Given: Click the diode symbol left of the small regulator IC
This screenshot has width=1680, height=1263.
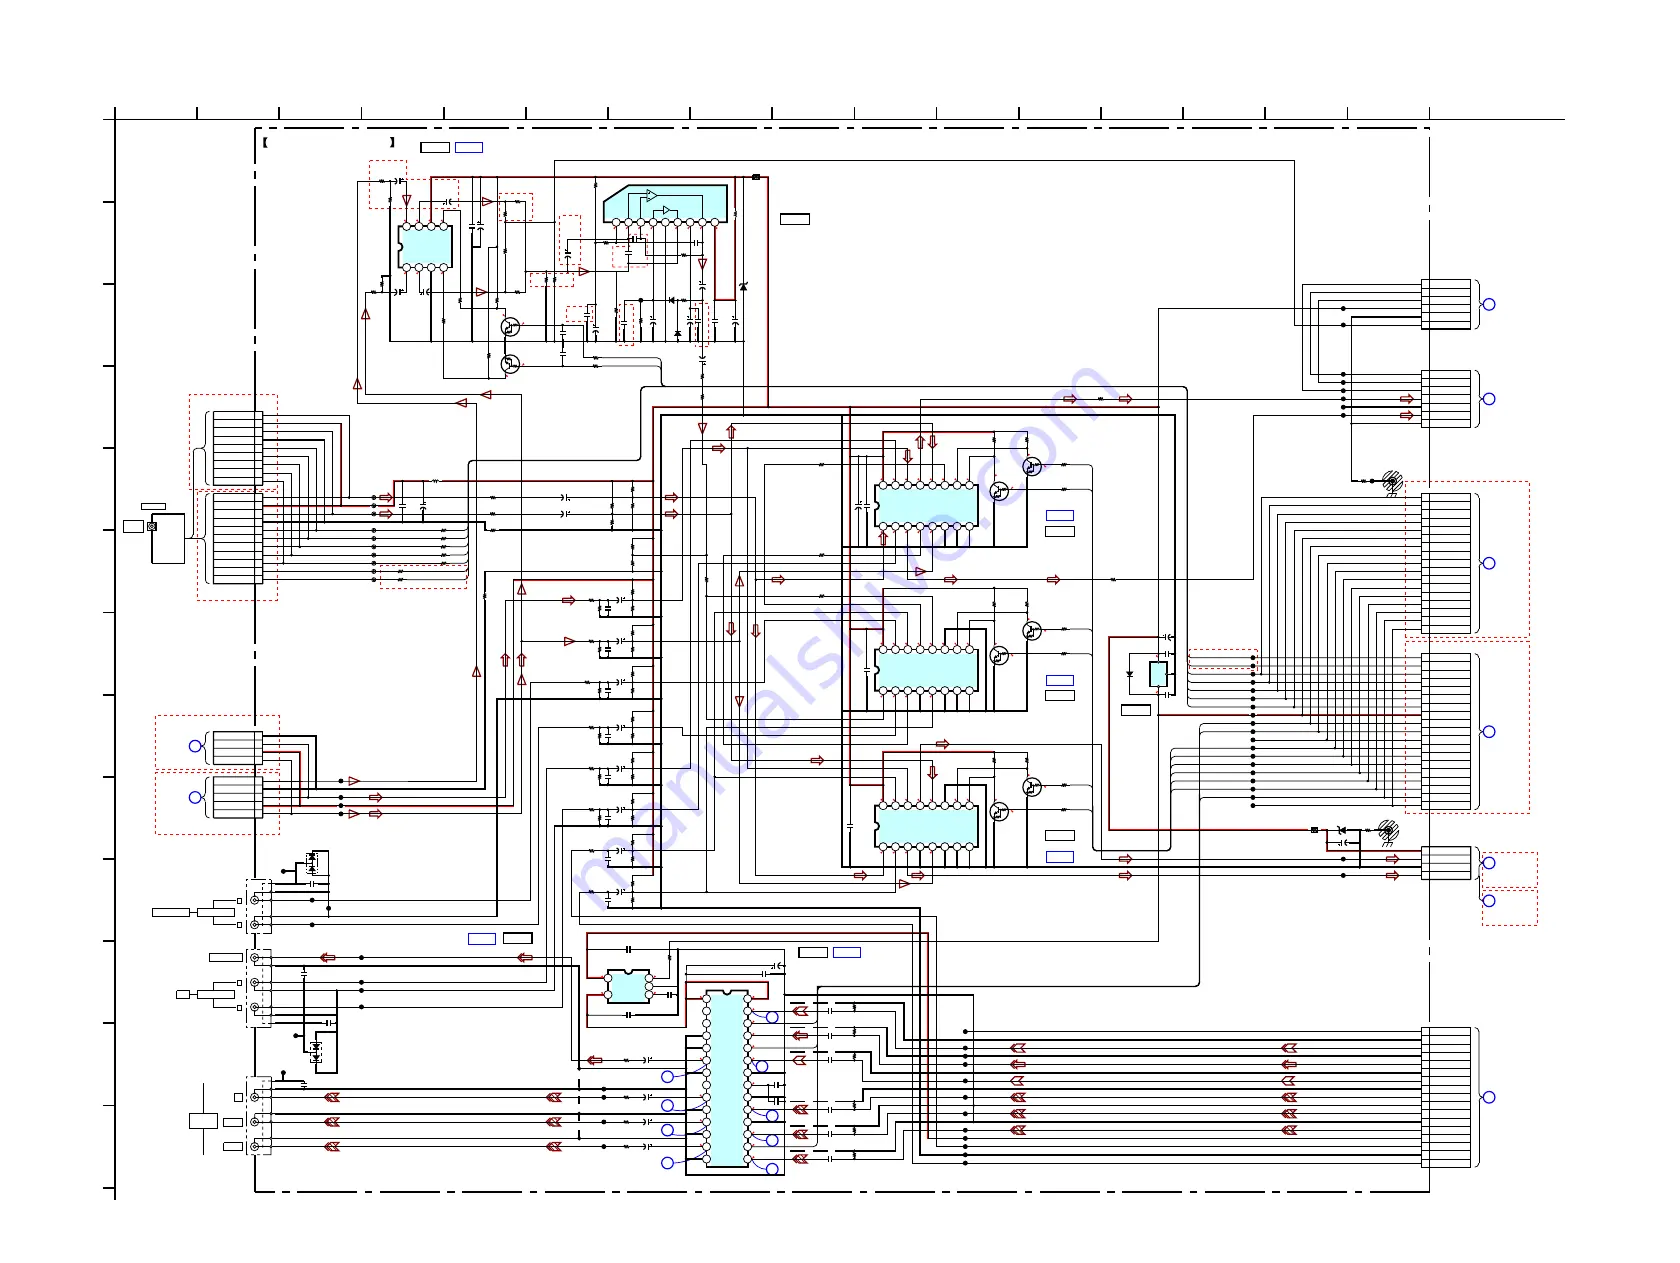Looking at the screenshot, I should 1130,674.
